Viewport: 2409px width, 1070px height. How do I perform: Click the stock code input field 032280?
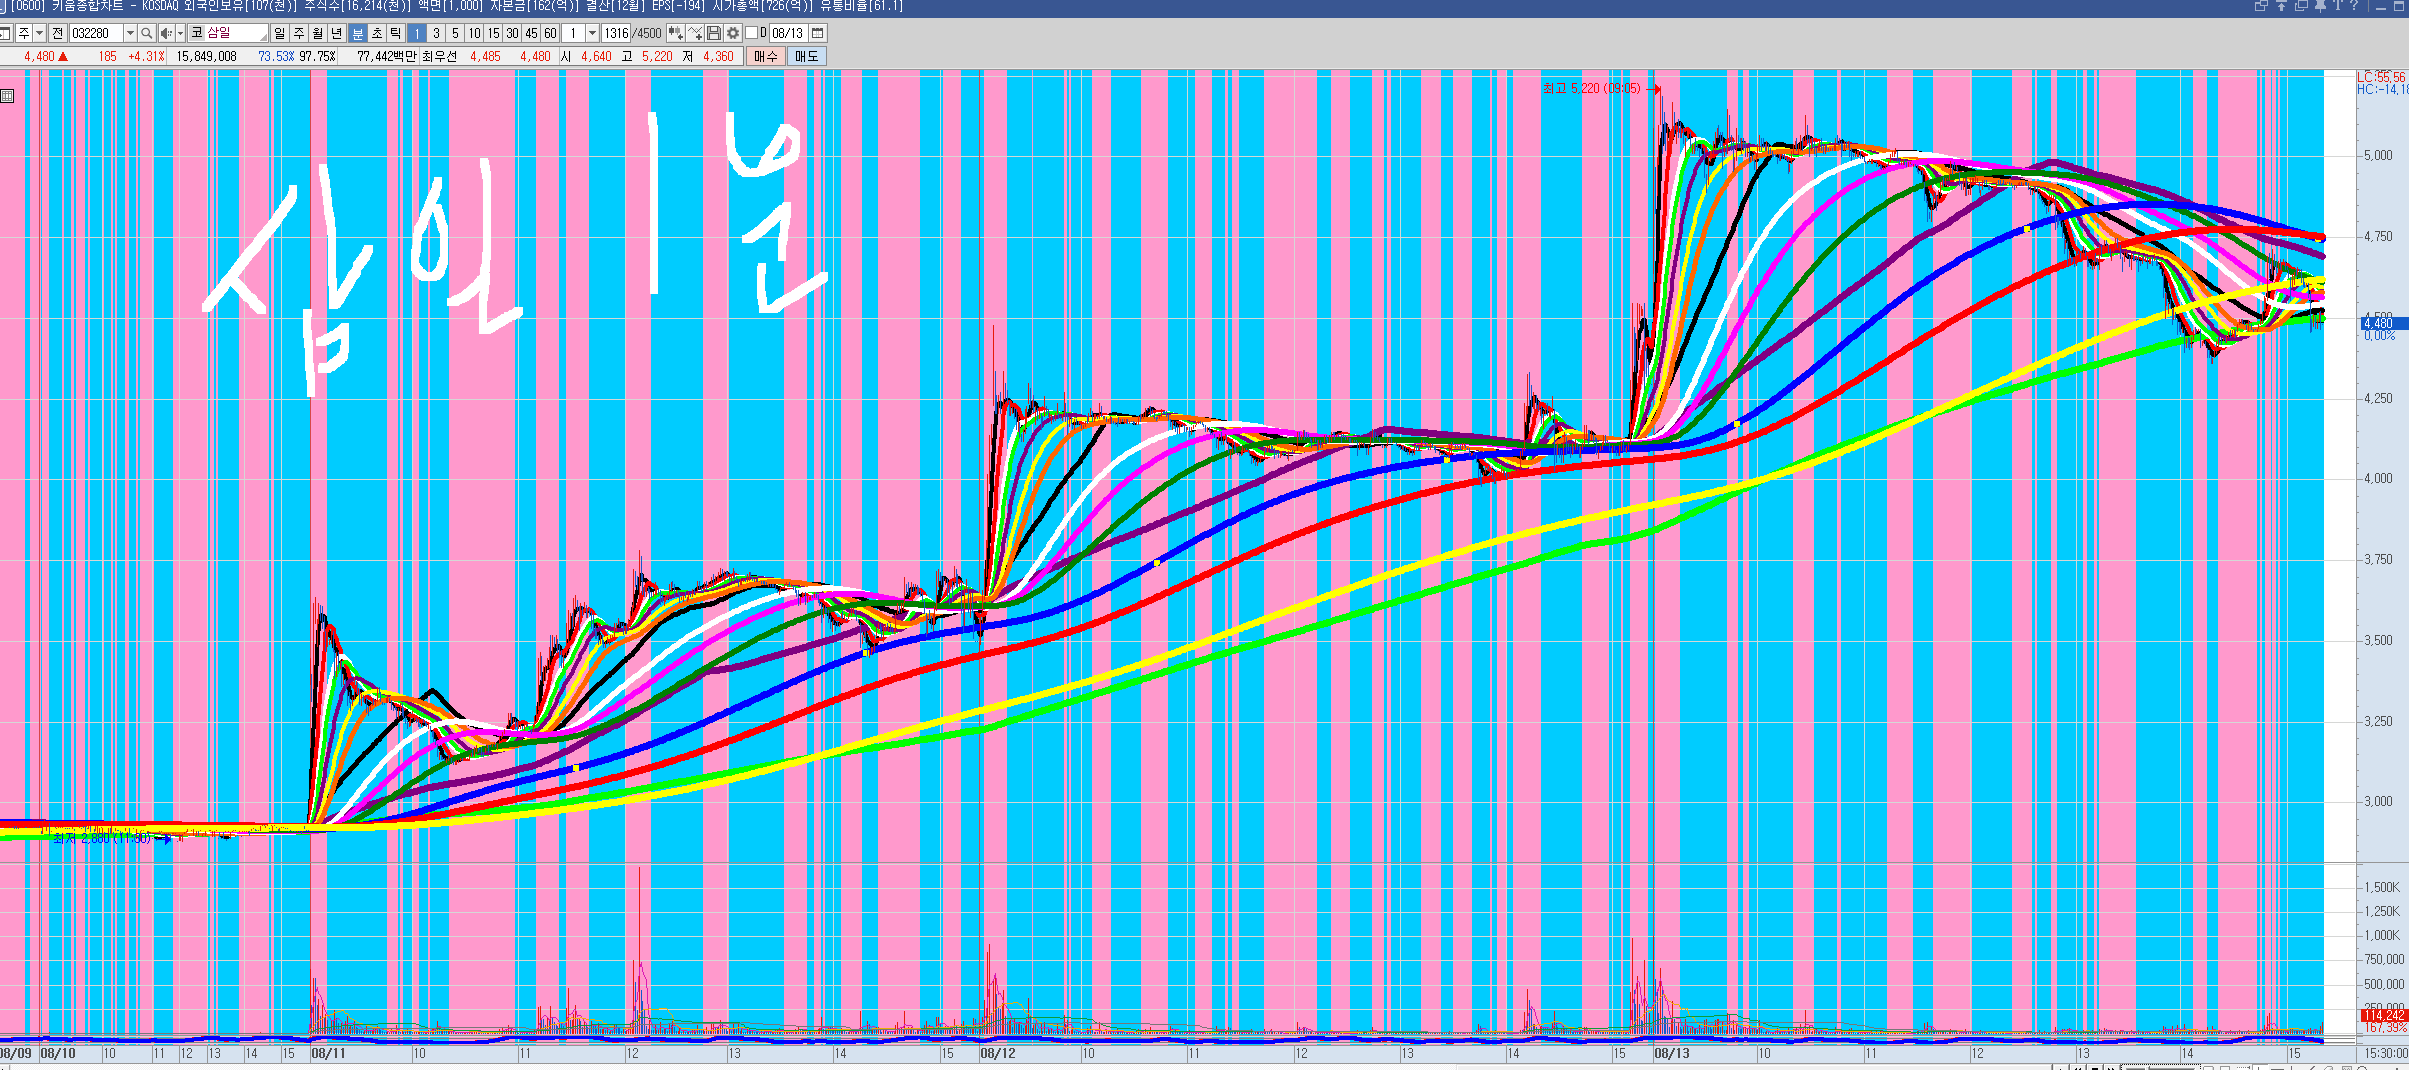click(x=96, y=33)
